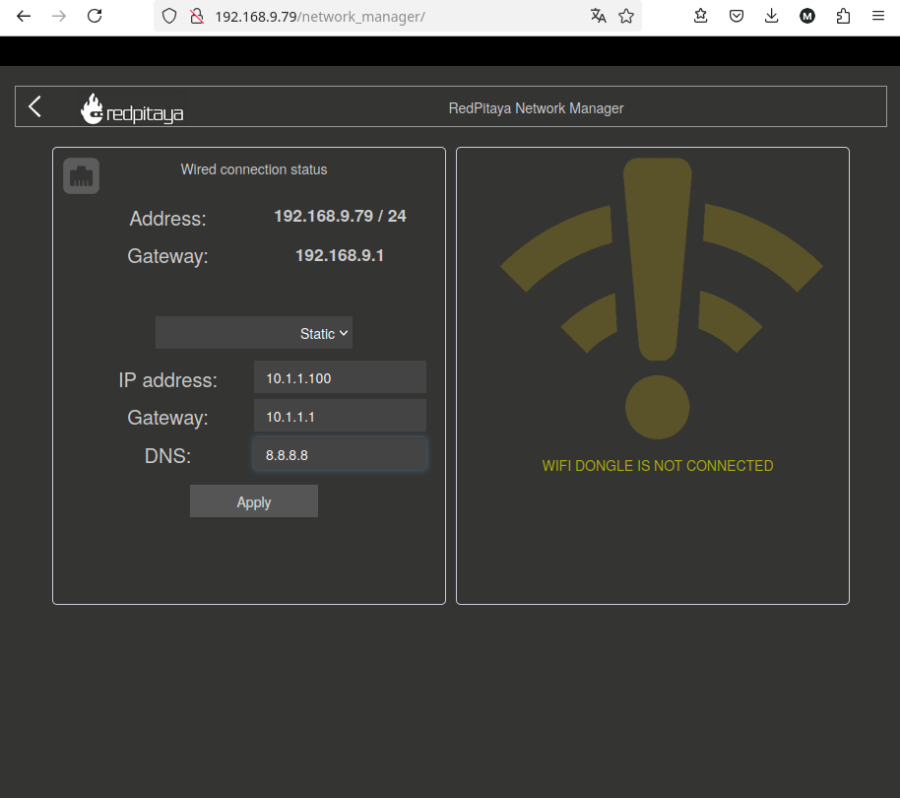This screenshot has height=798, width=900.
Task: Open the browser downloads icon
Action: pyautogui.click(x=771, y=16)
